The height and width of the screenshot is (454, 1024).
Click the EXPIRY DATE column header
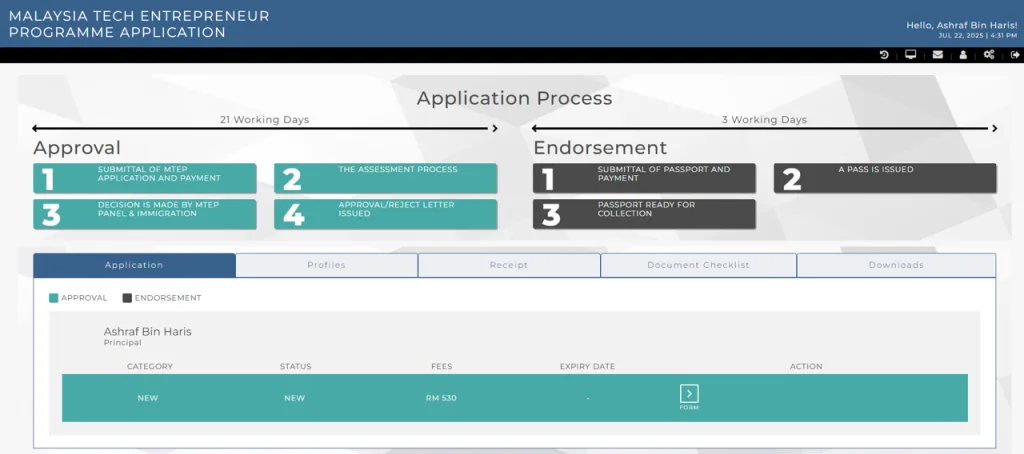pyautogui.click(x=587, y=366)
